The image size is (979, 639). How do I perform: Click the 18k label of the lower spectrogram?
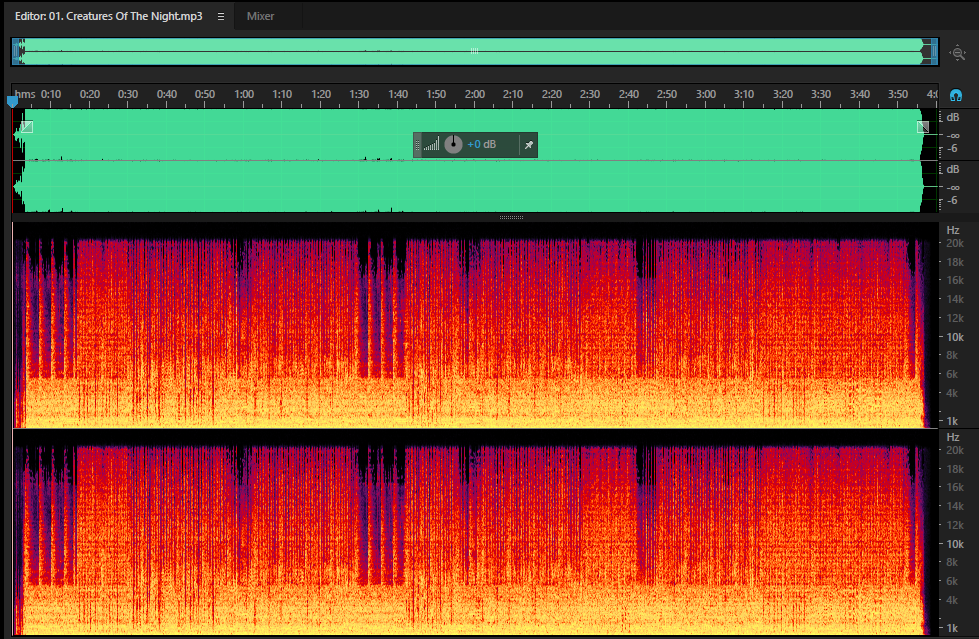pos(955,469)
